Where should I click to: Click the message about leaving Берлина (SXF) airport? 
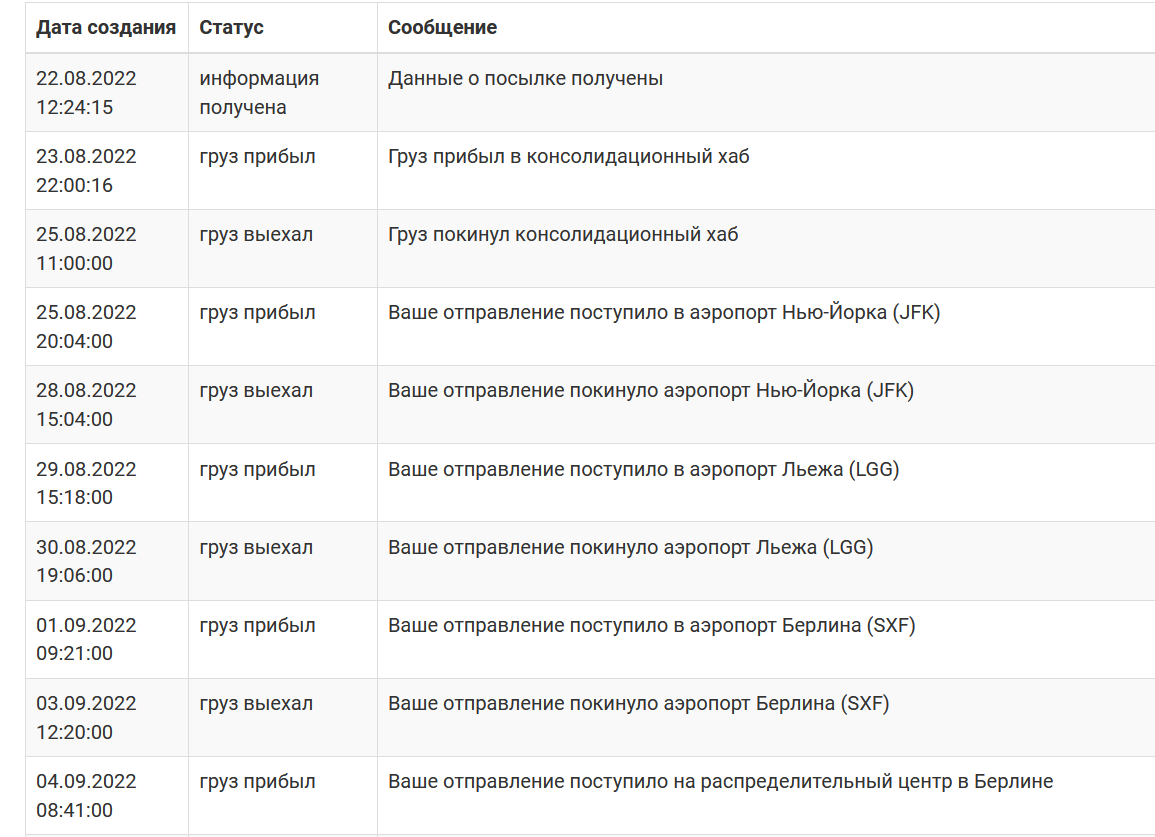click(639, 704)
